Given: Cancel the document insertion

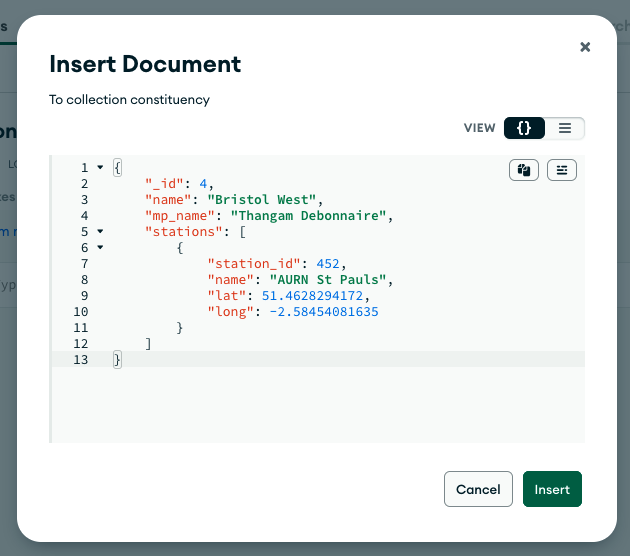Looking at the screenshot, I should [478, 489].
